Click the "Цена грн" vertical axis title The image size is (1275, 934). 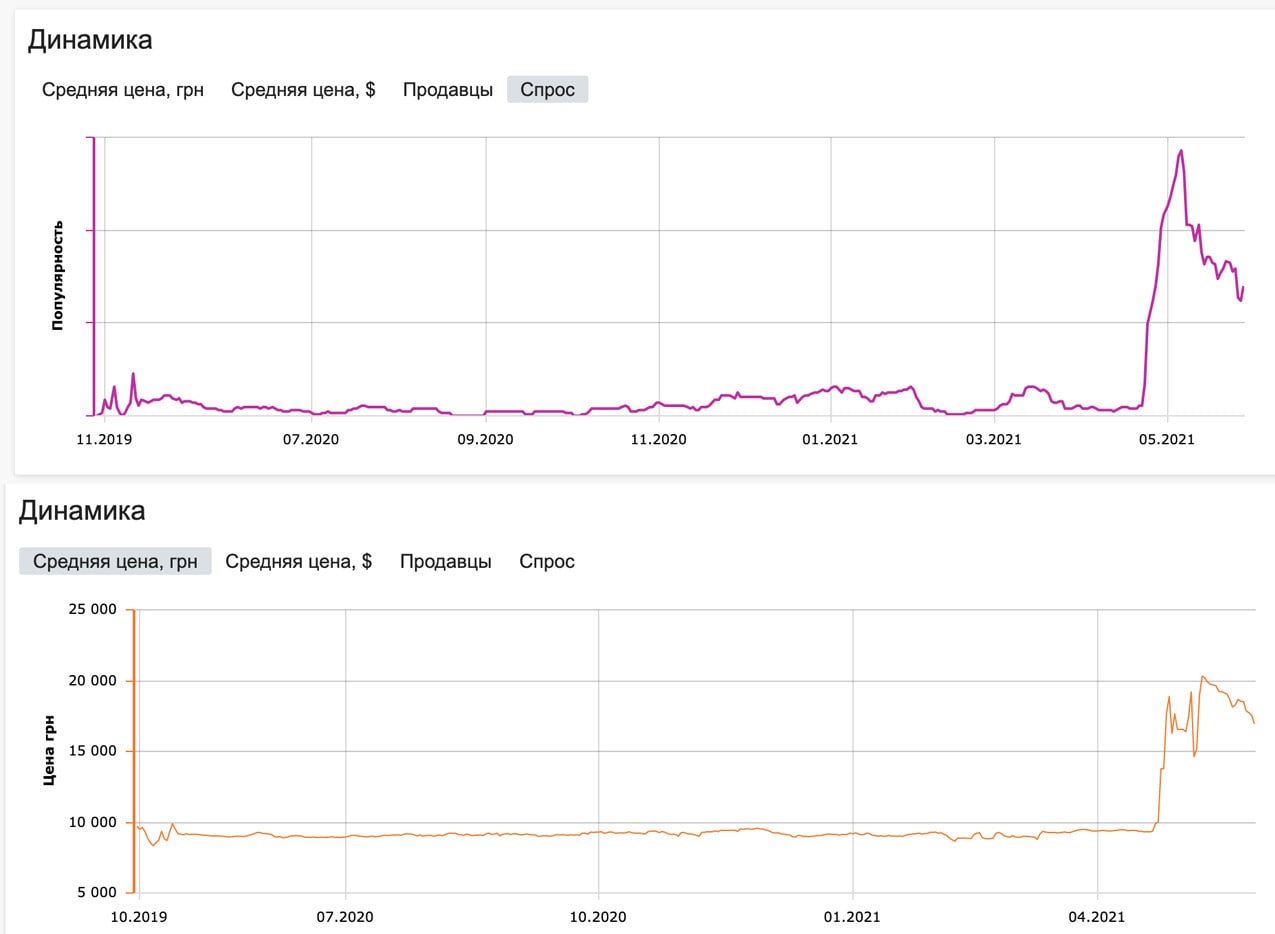click(x=48, y=750)
